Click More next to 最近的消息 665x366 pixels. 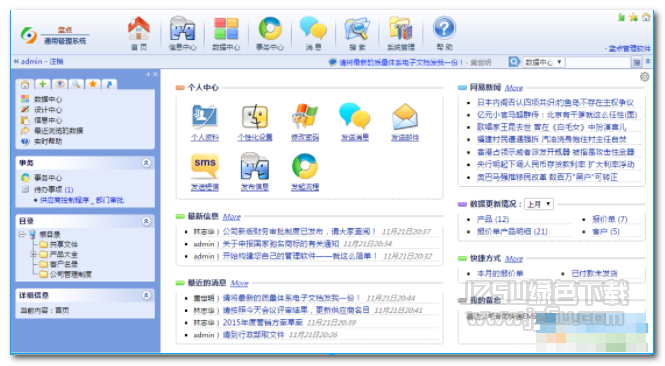239,283
